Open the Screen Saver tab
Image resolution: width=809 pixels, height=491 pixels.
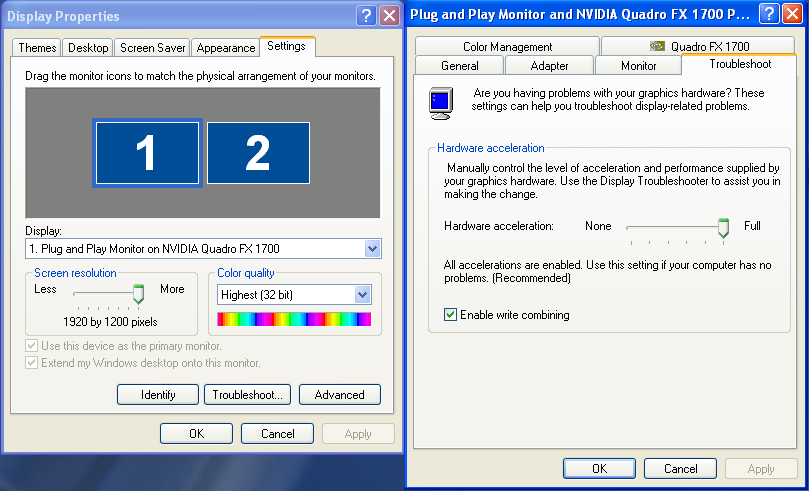point(152,48)
